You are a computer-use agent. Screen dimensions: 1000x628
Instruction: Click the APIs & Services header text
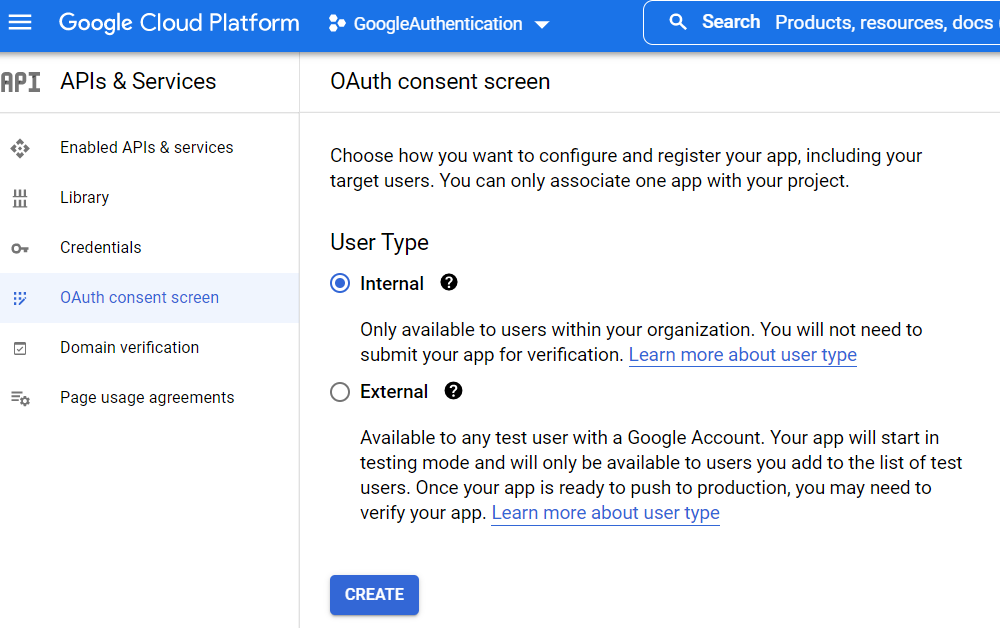[138, 82]
